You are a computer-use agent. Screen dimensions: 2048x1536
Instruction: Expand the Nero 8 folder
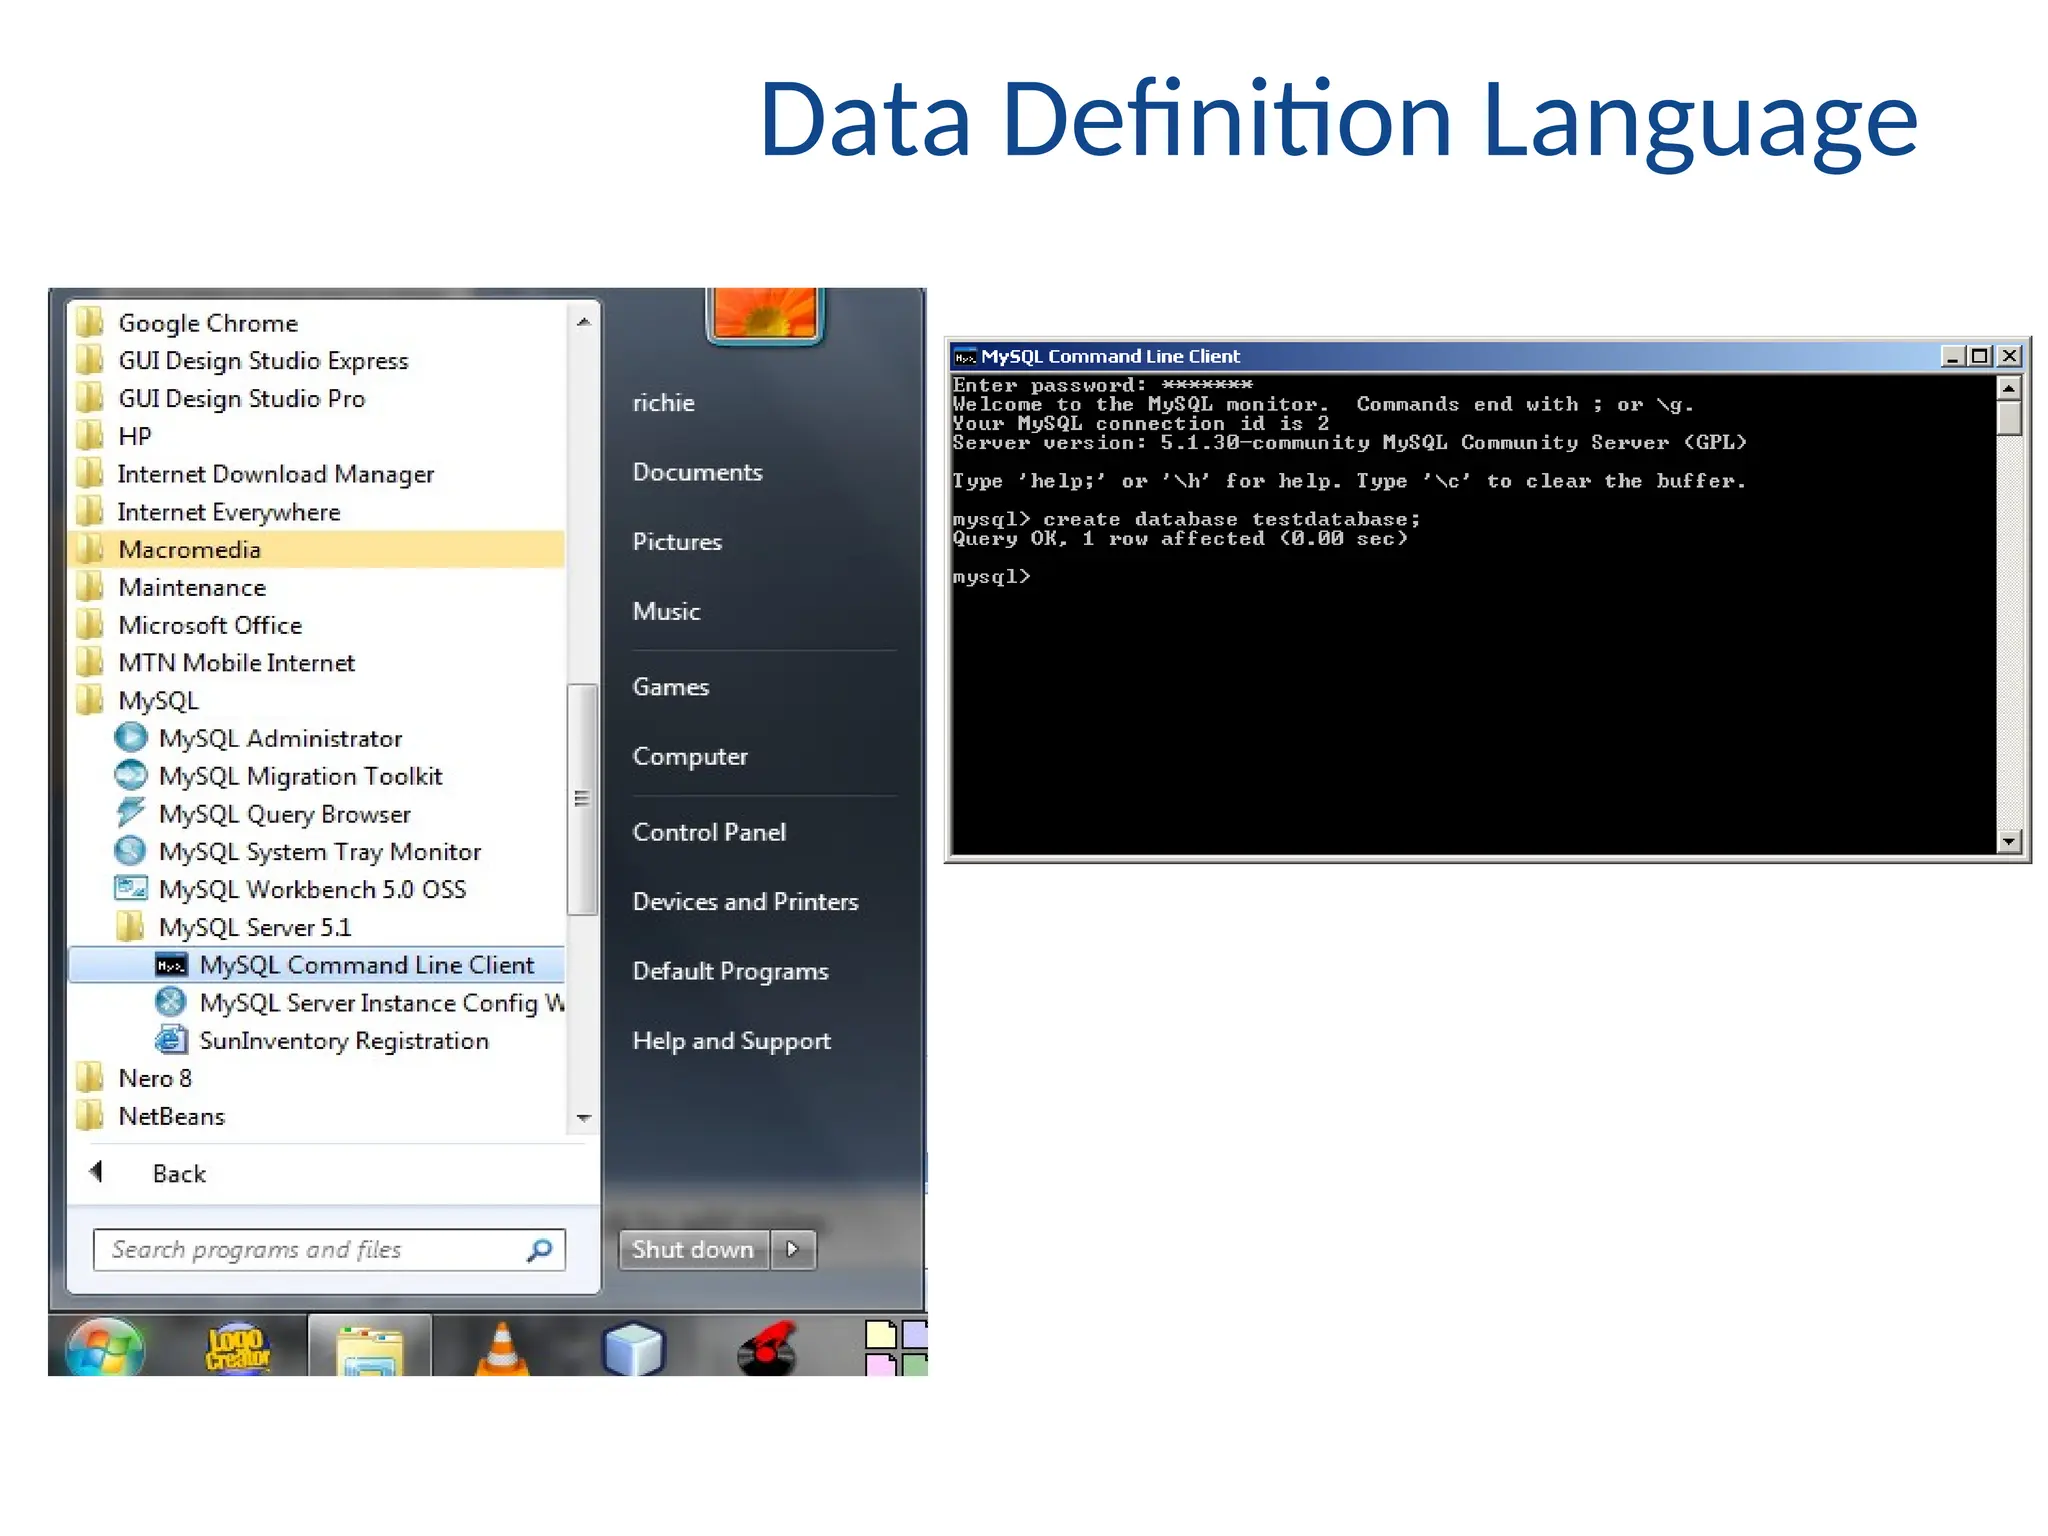pos(134,1079)
